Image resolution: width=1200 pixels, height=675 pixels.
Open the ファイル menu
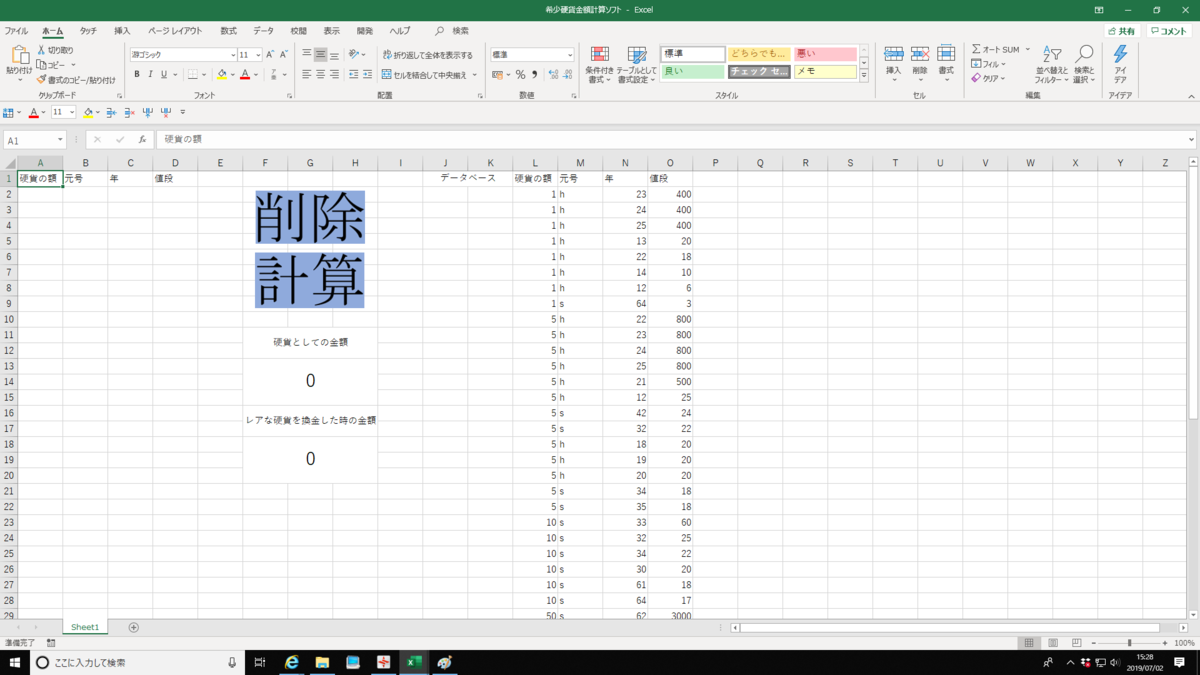[18, 30]
